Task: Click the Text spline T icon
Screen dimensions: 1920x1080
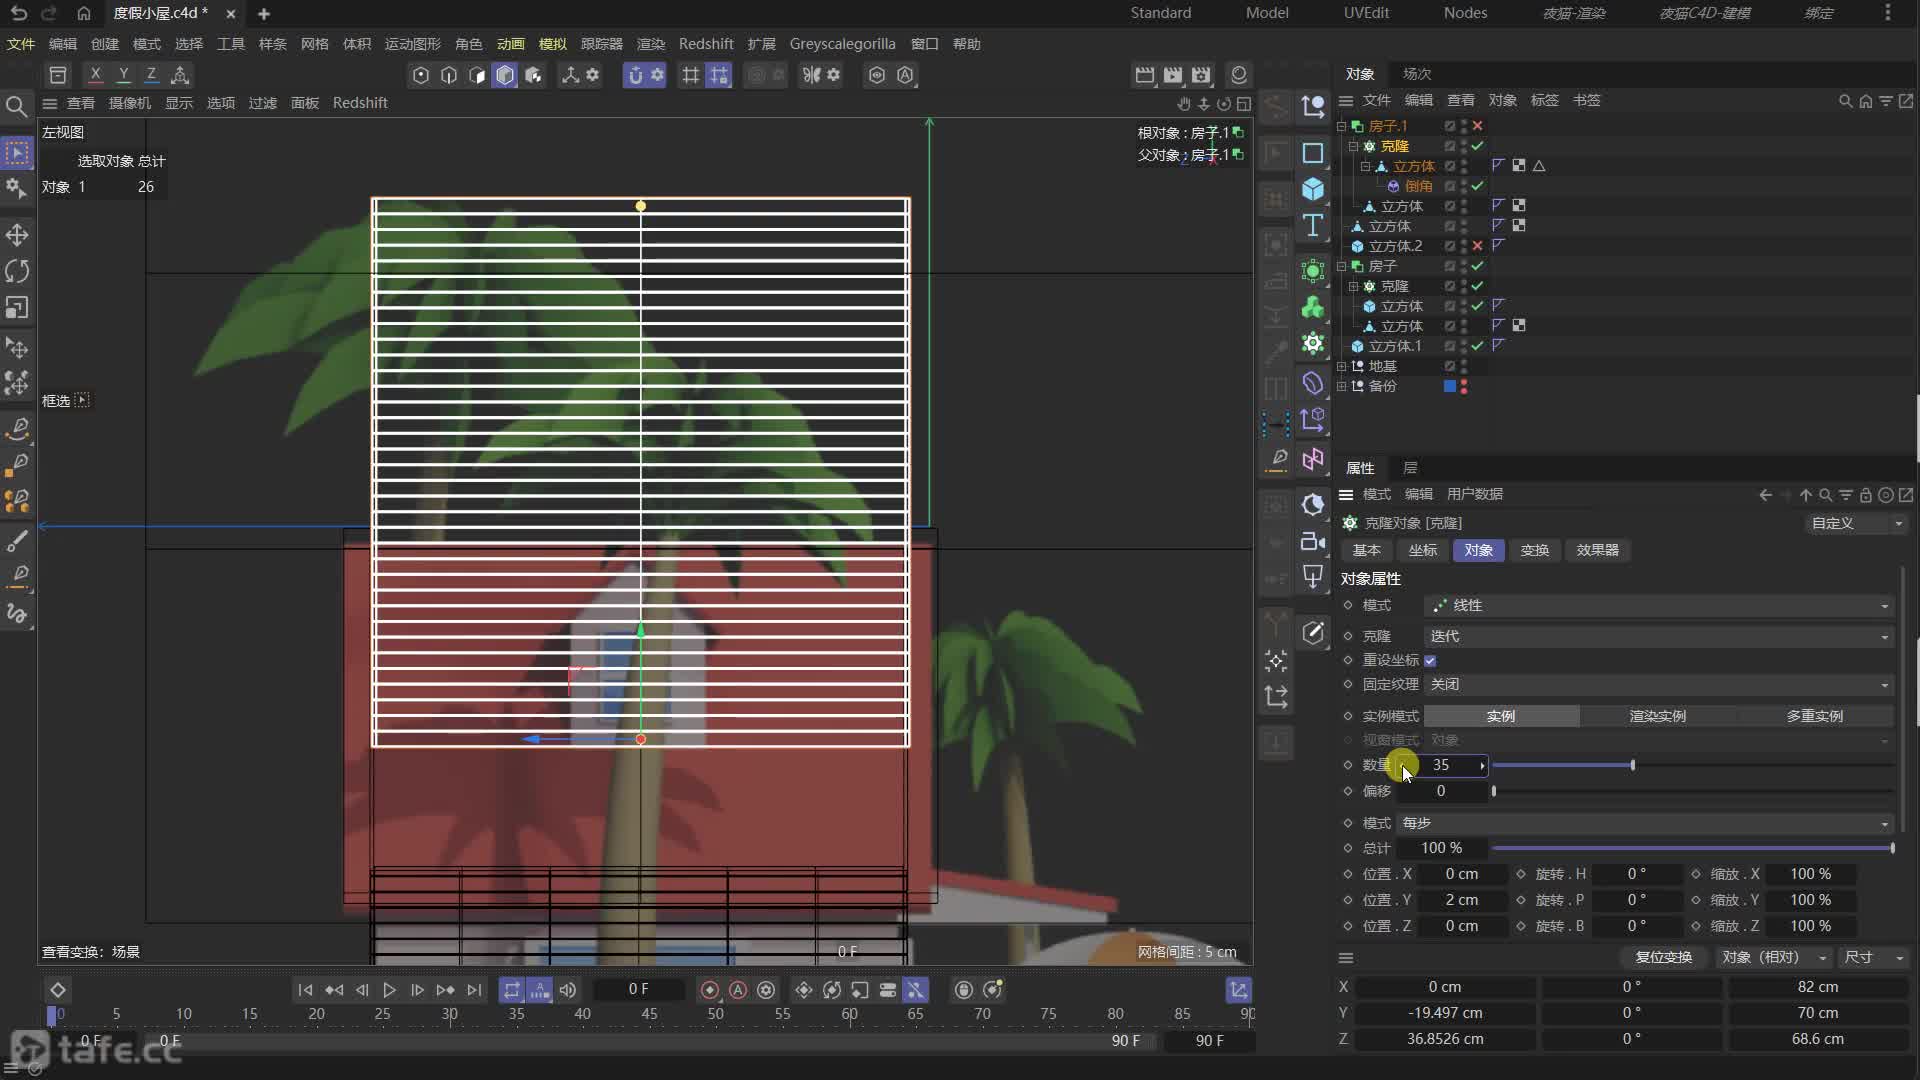Action: [x=1313, y=226]
